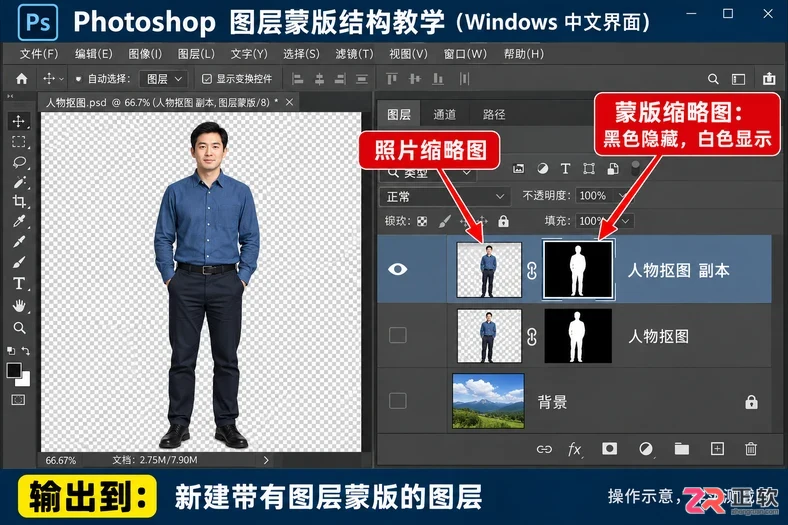Click the align top edges icon
The height and width of the screenshot is (525, 788).
click(x=391, y=79)
